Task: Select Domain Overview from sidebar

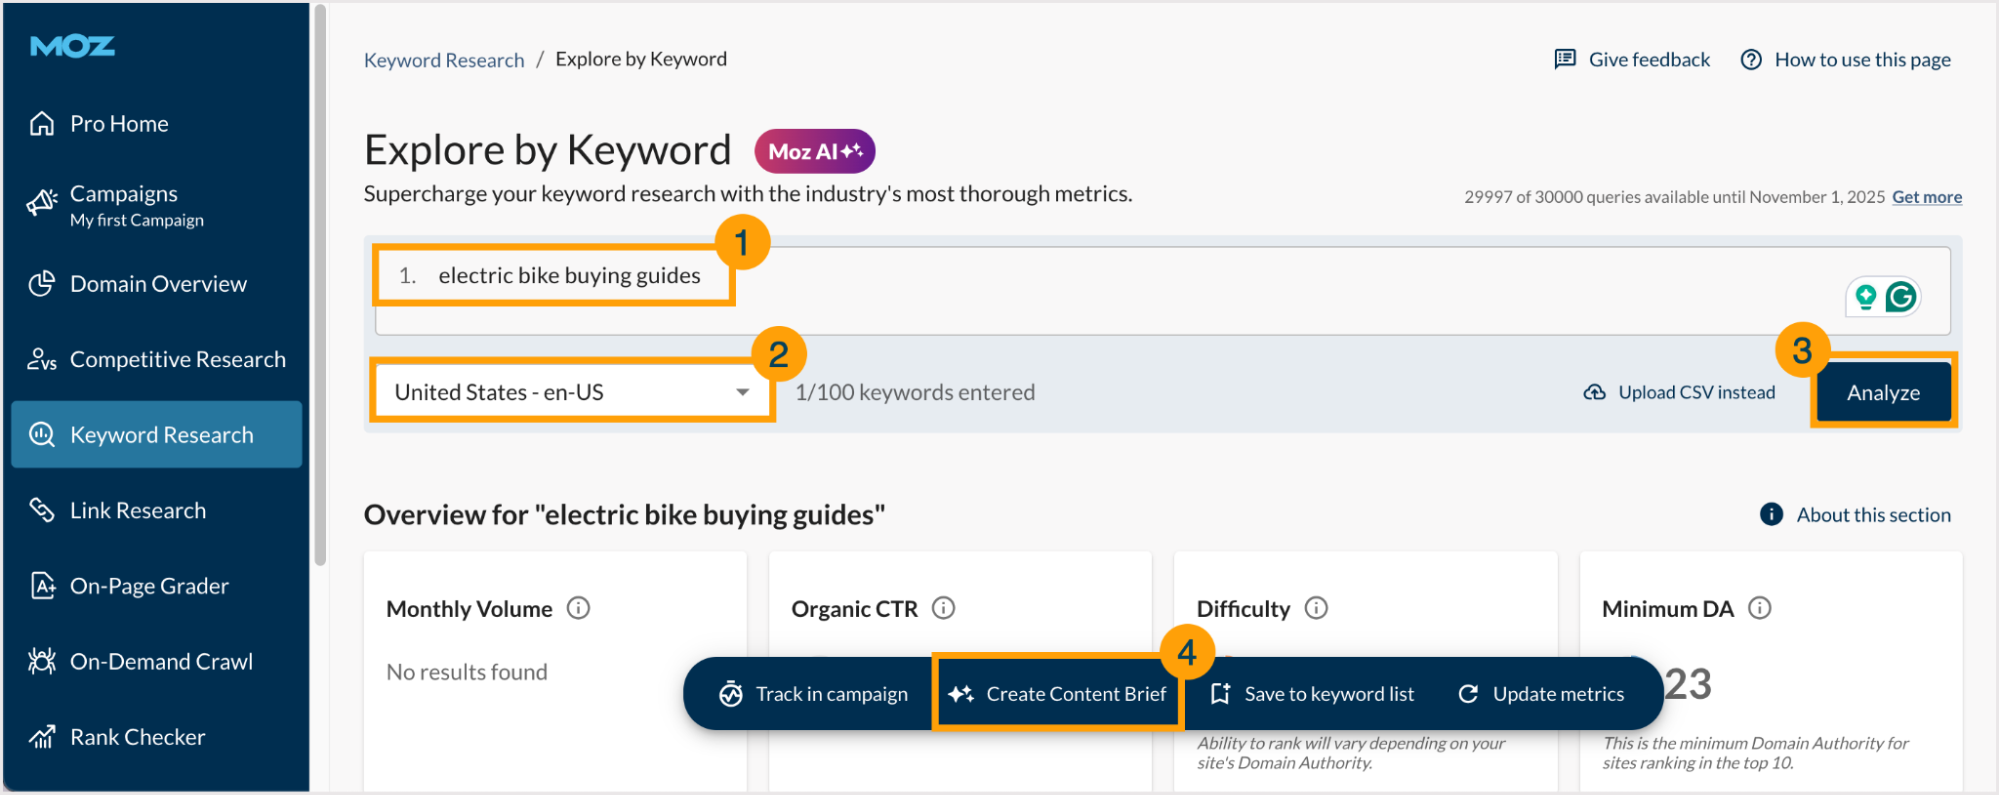Action: (158, 284)
